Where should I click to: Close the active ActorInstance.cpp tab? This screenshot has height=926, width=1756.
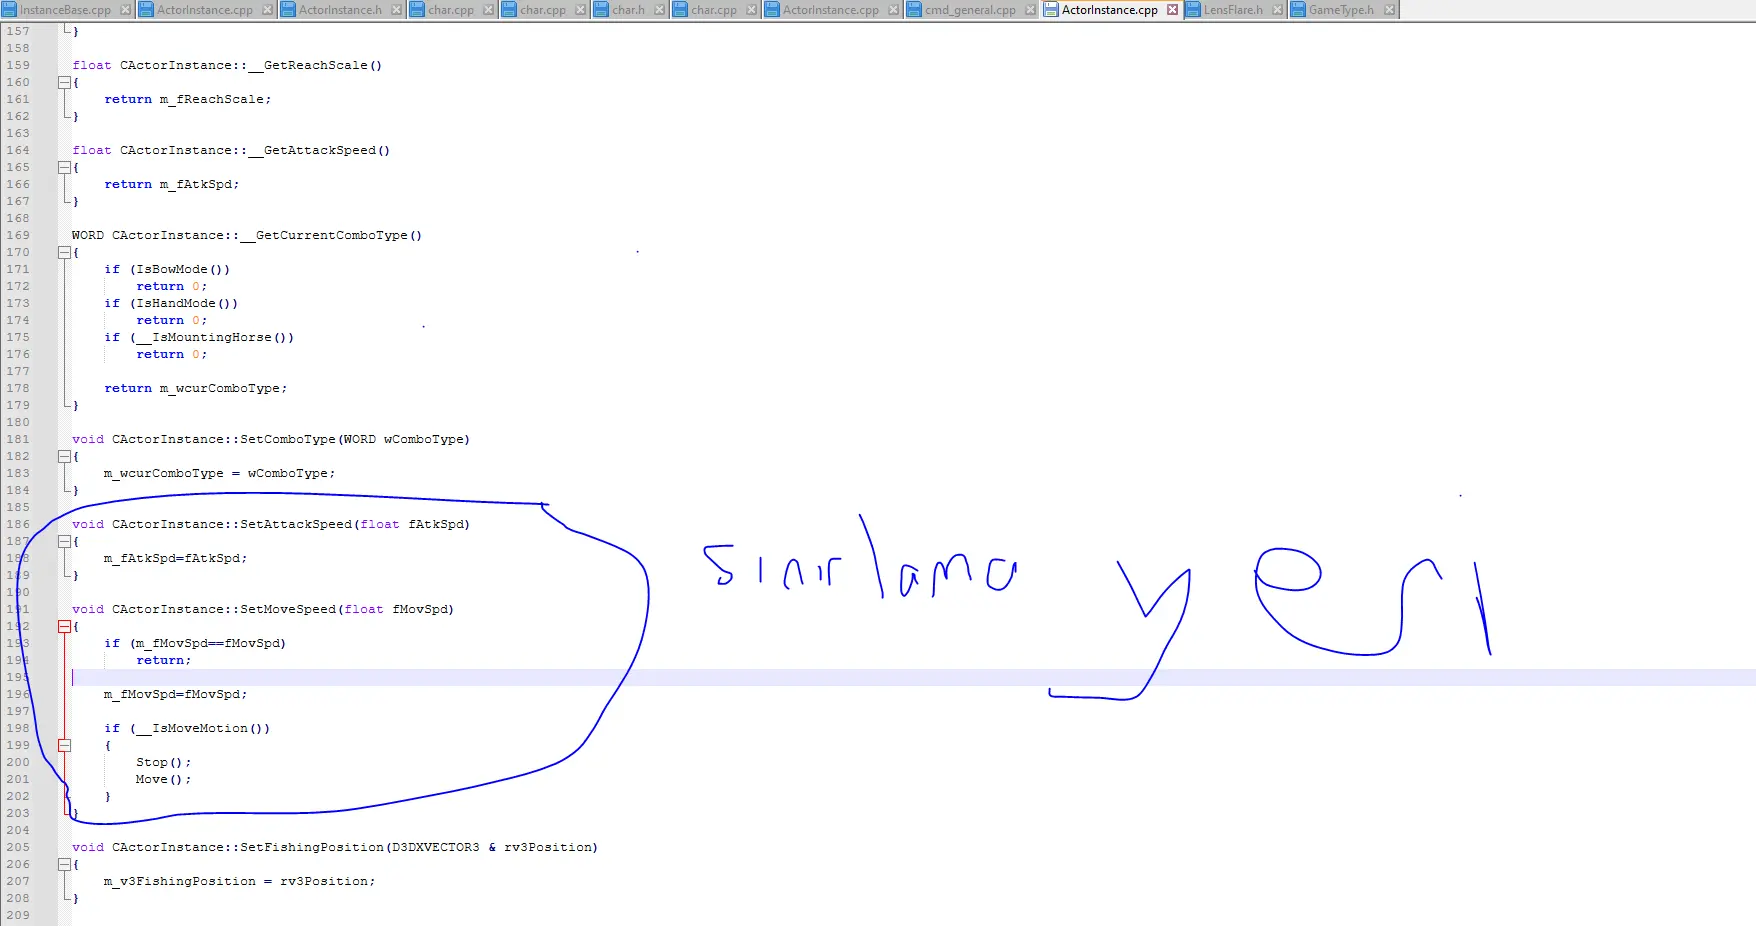point(1172,10)
